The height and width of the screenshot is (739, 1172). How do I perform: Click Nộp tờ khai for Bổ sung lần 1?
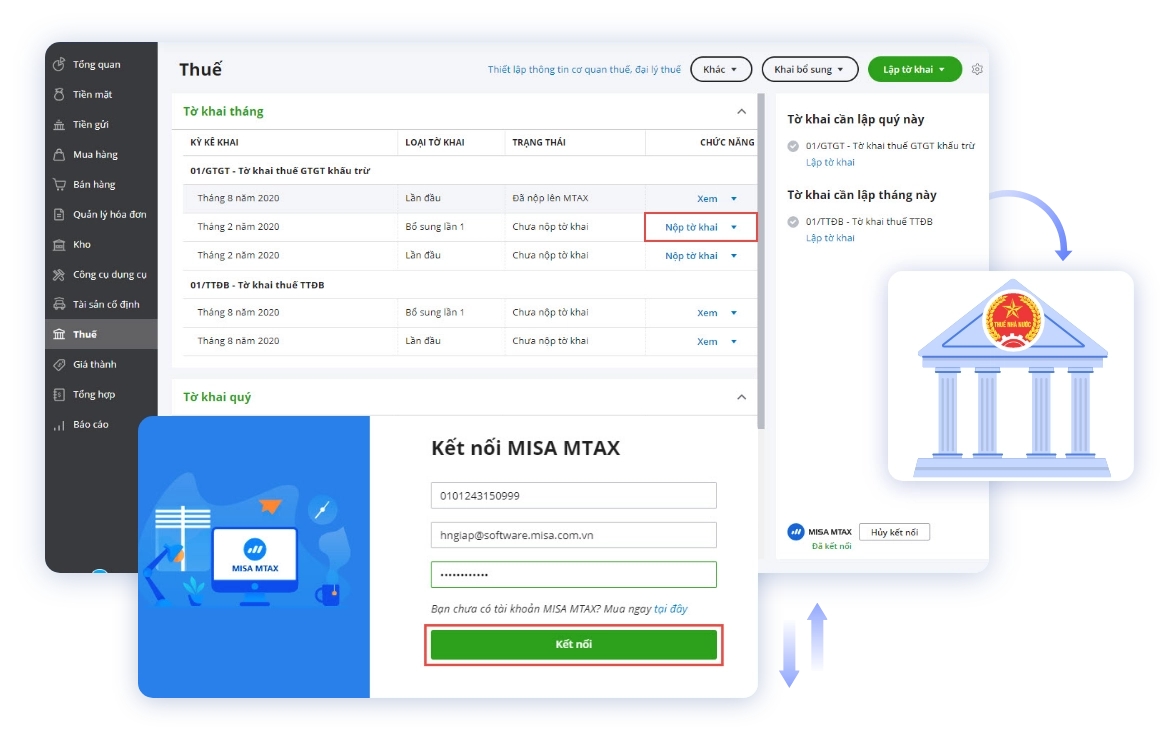click(691, 227)
